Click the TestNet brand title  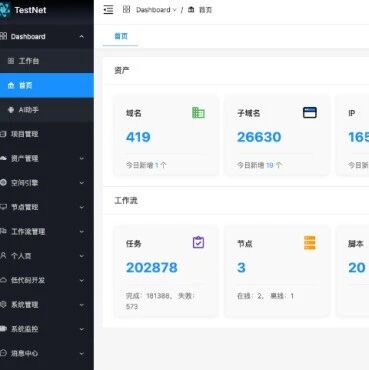[x=30, y=10]
